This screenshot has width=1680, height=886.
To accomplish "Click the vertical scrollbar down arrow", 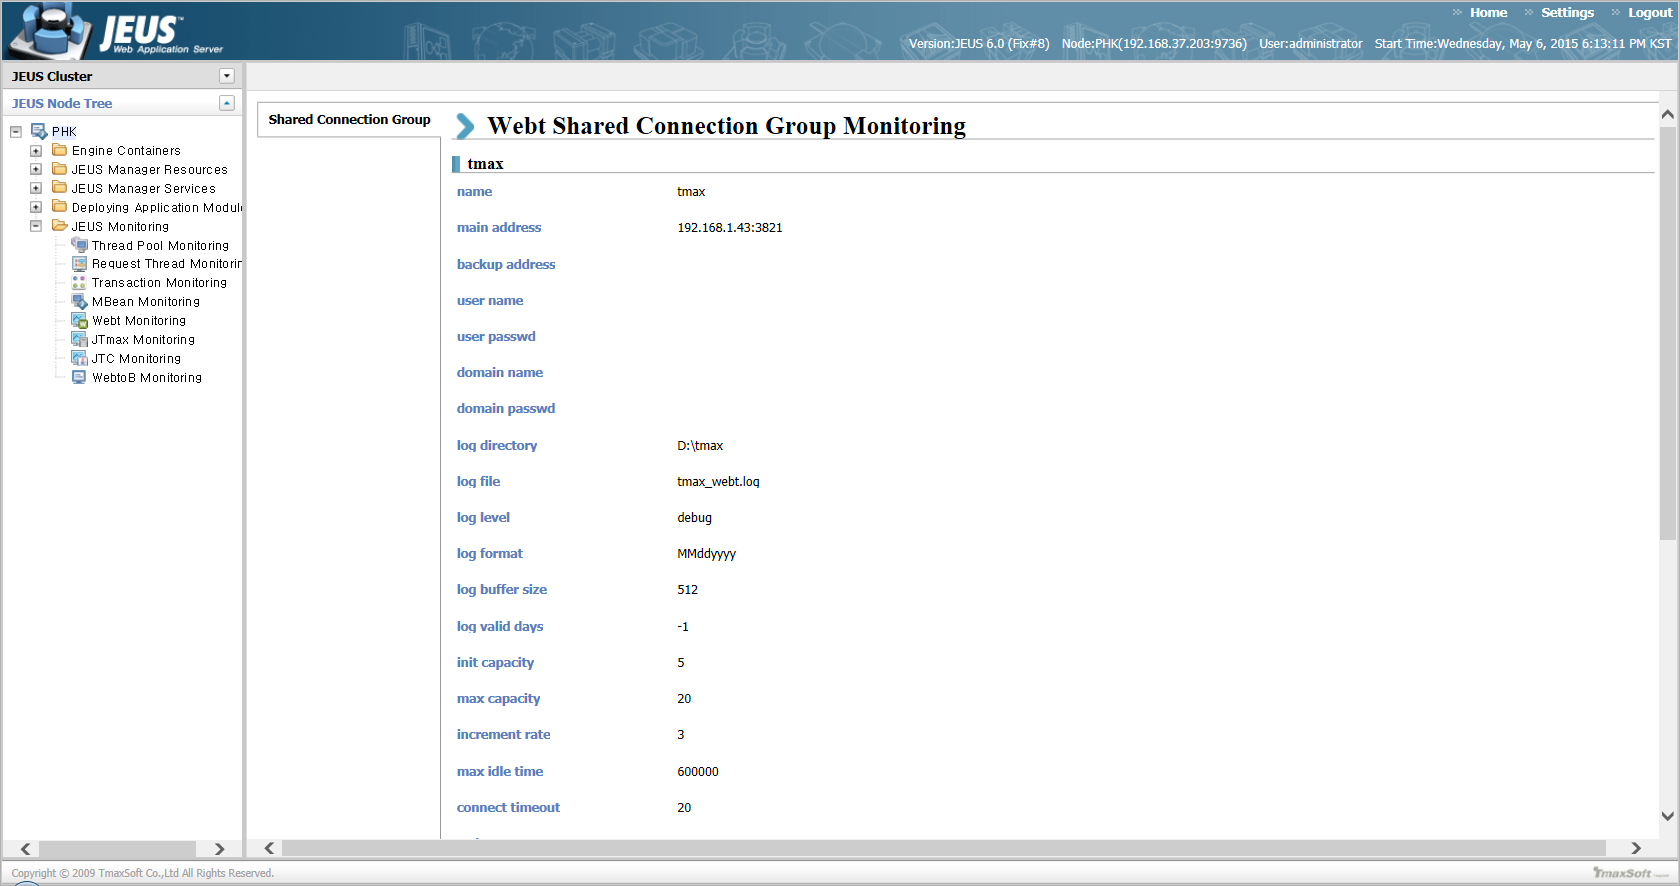I will point(1667,816).
